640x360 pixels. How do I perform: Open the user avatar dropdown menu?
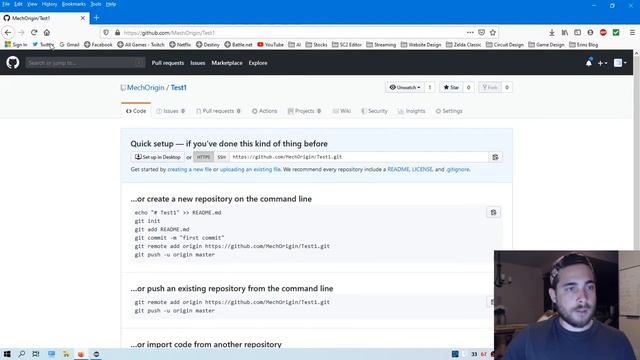(620, 63)
